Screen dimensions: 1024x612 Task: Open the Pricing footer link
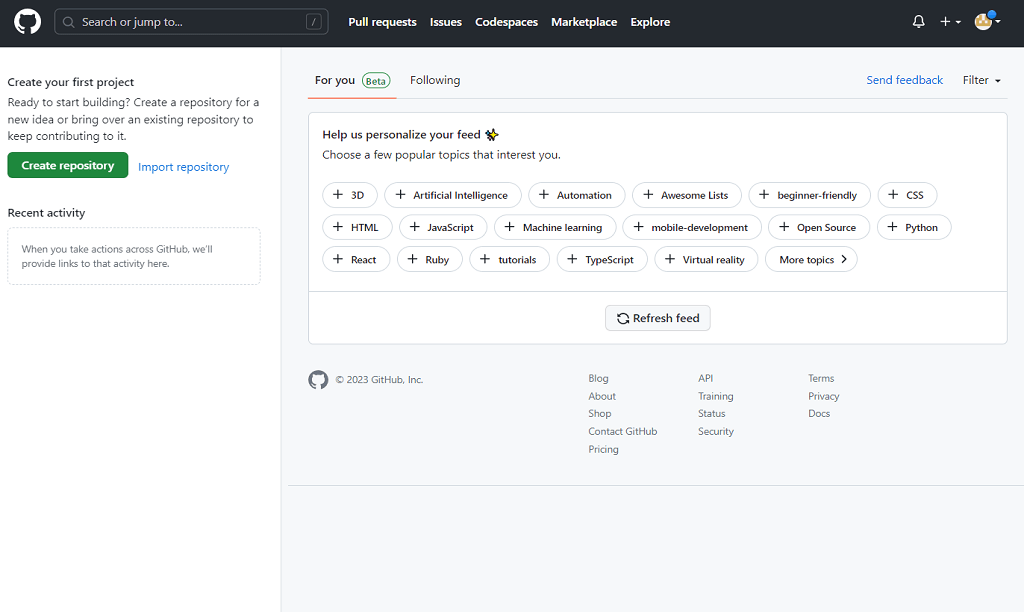(x=603, y=449)
